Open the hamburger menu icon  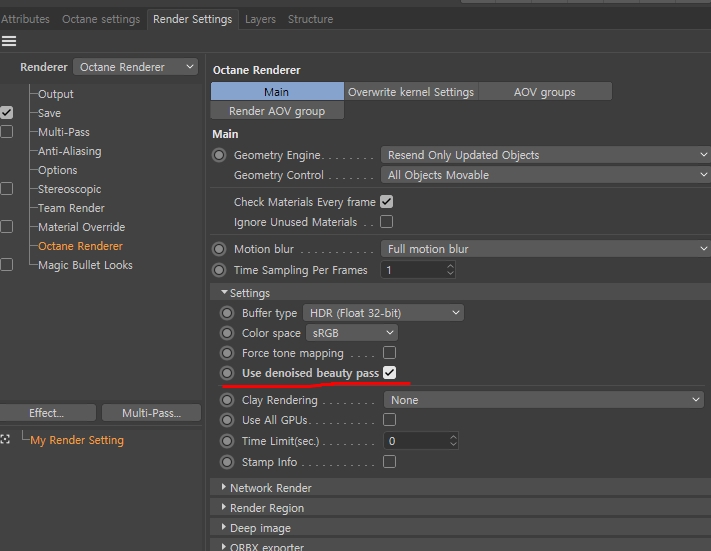[x=9, y=41]
